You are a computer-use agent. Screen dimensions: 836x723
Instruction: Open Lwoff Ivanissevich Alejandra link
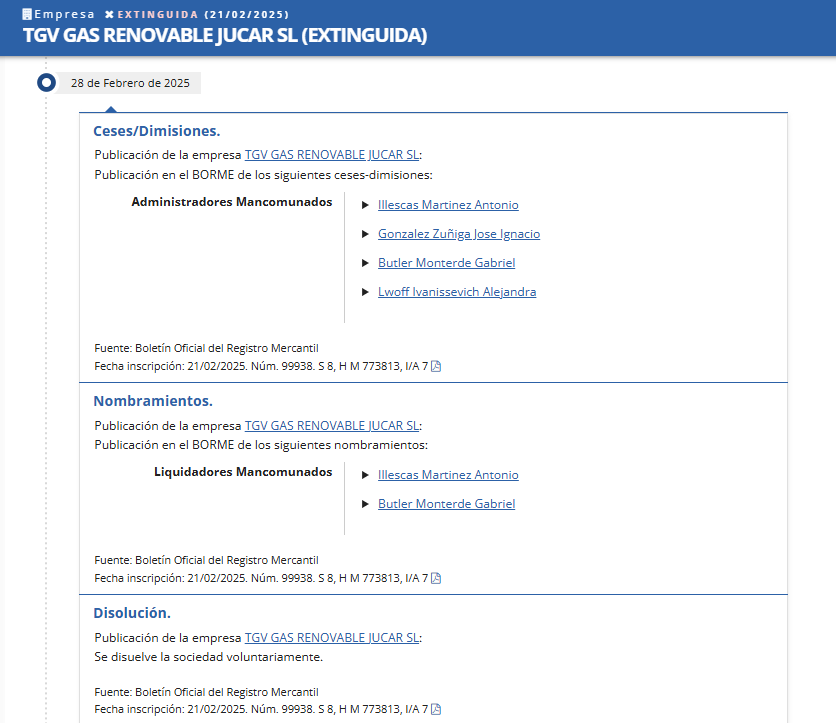(457, 292)
